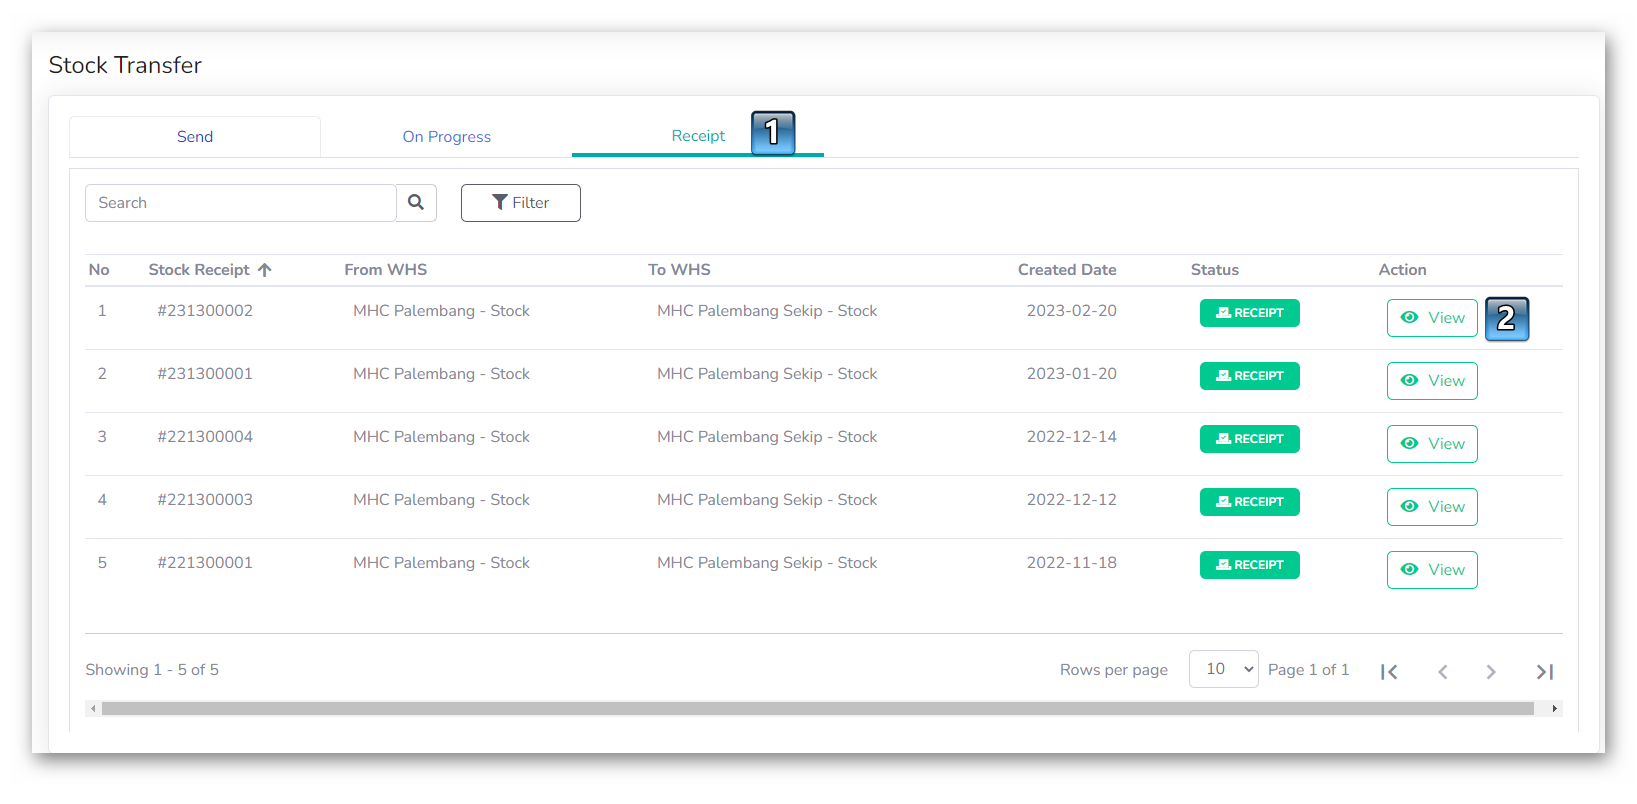Image resolution: width=1637 pixels, height=804 pixels.
Task: Focus the Search input field
Action: 240,203
